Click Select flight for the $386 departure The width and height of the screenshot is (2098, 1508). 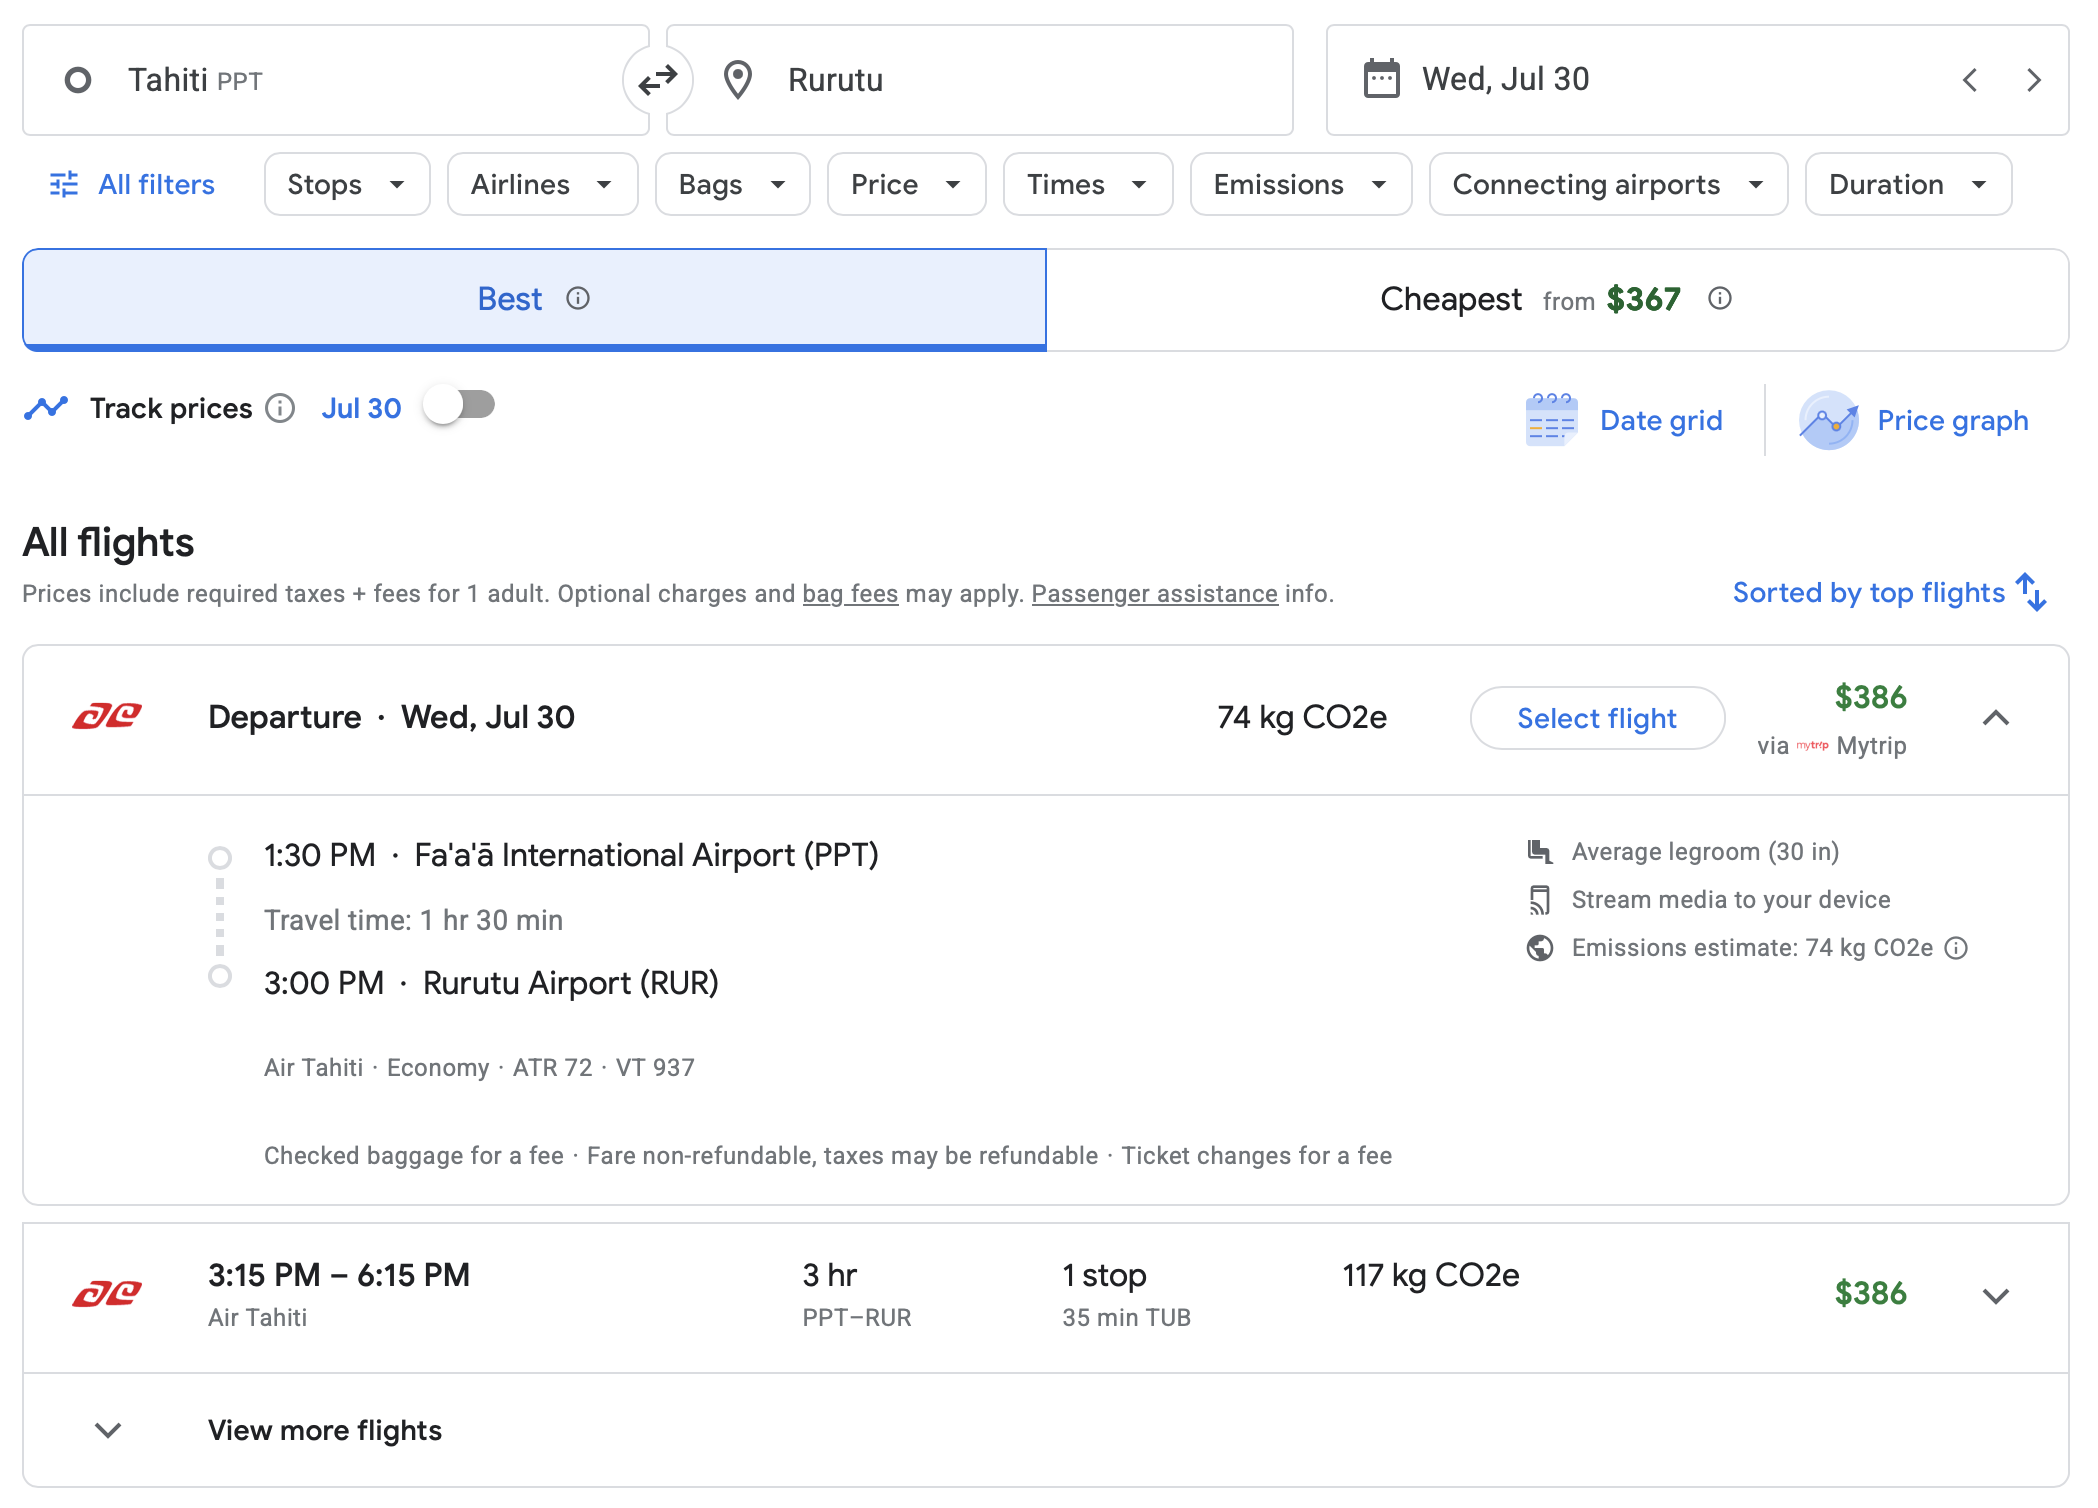[x=1597, y=718]
